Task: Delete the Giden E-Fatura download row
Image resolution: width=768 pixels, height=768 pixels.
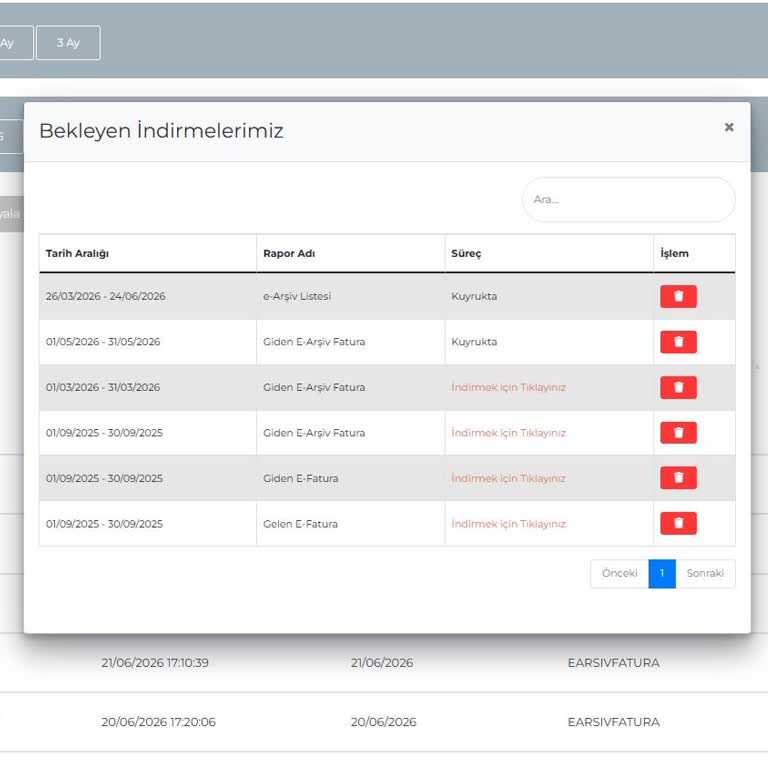Action: click(678, 478)
